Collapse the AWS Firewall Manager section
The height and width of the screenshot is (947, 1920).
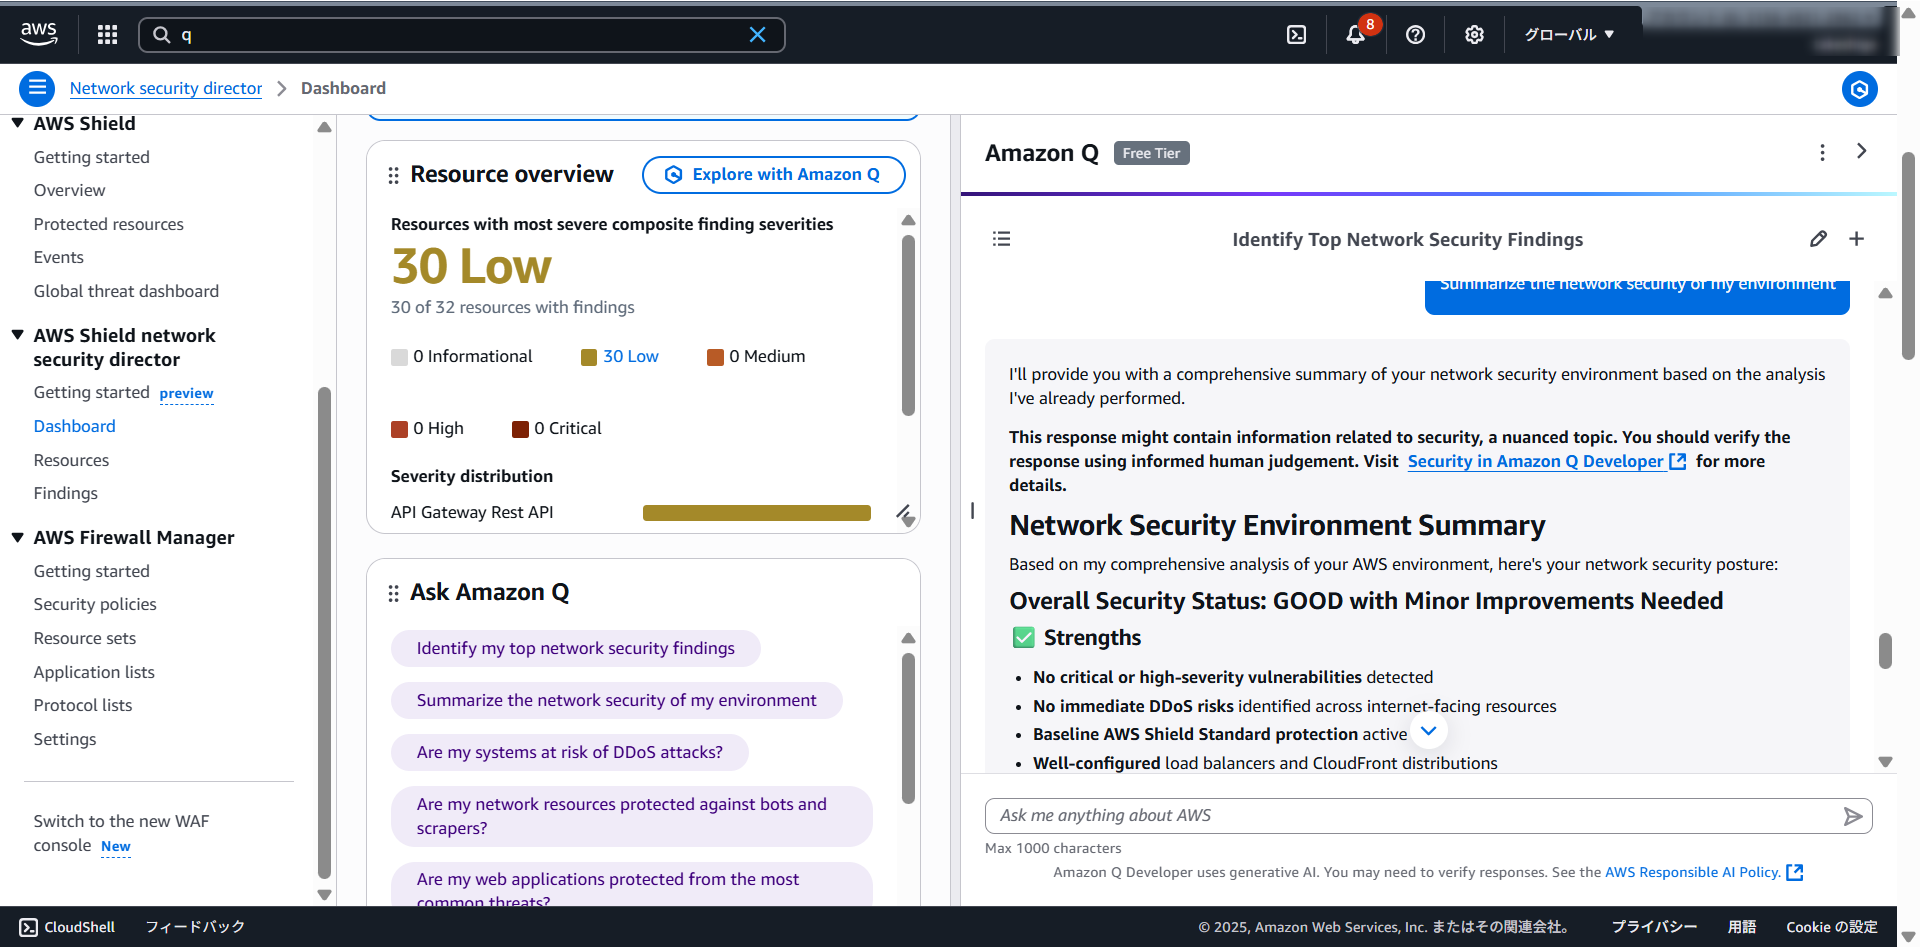click(x=18, y=537)
